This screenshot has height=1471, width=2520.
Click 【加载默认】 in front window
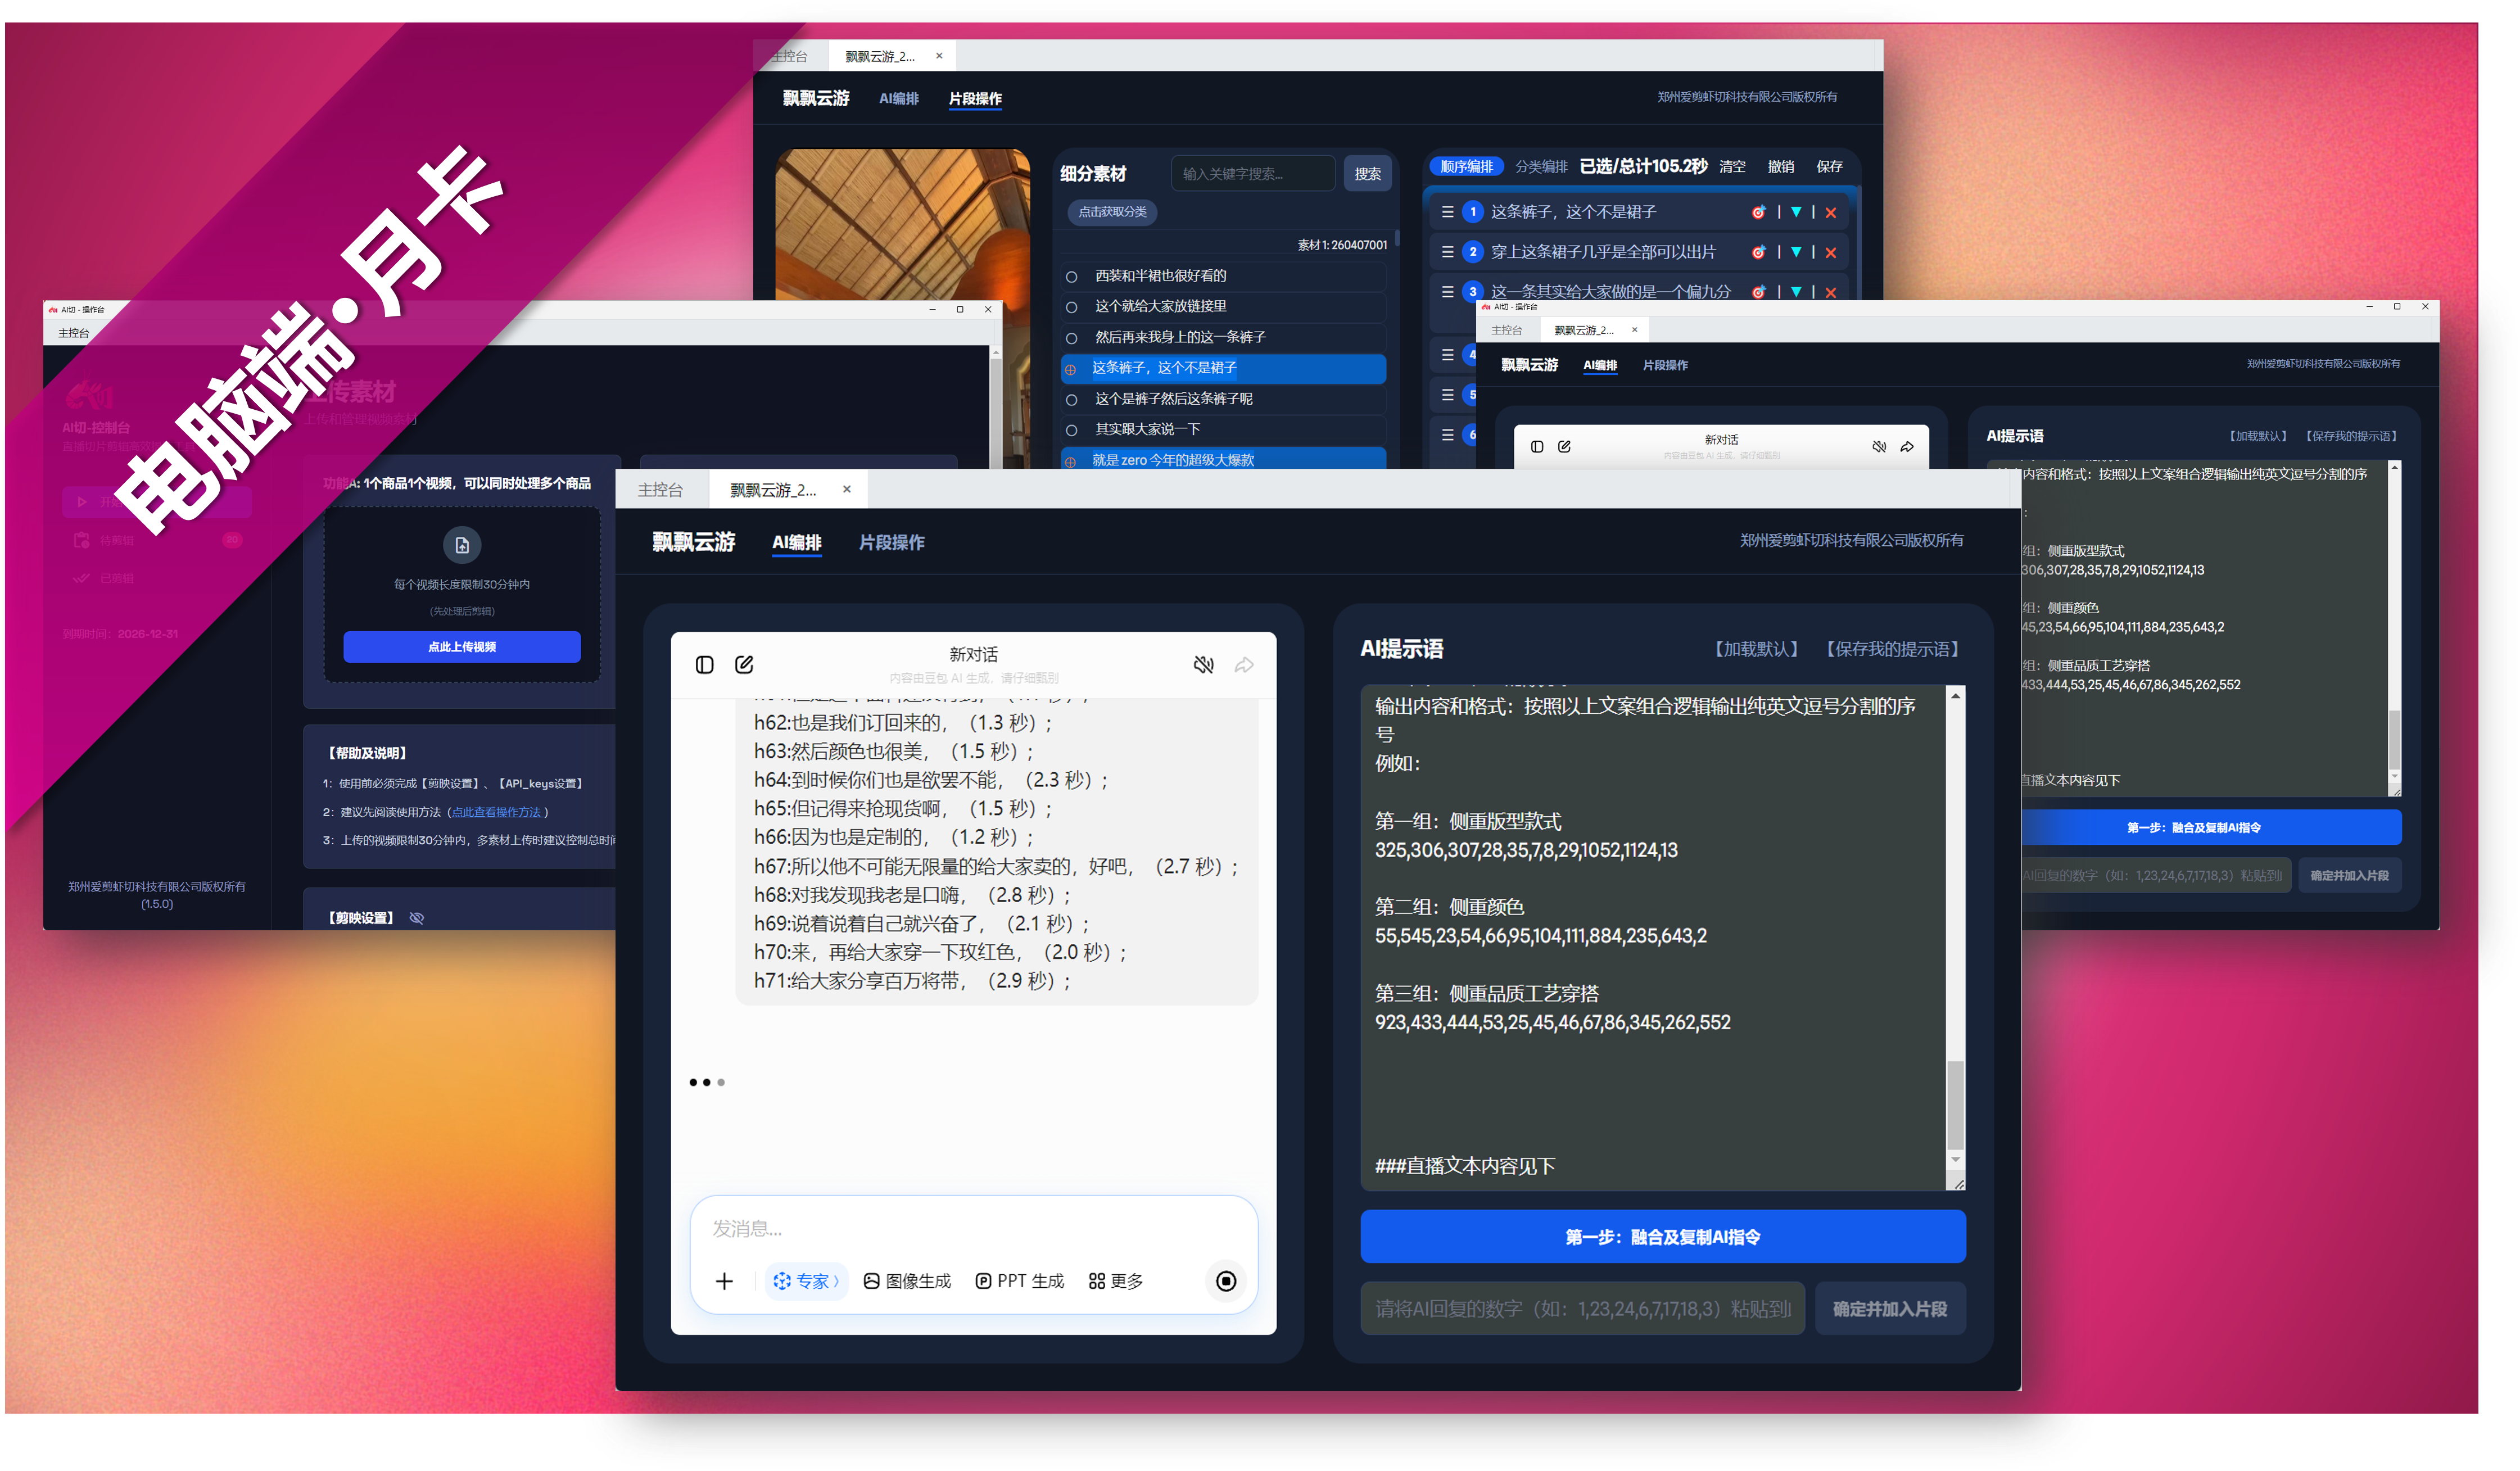(x=1757, y=649)
